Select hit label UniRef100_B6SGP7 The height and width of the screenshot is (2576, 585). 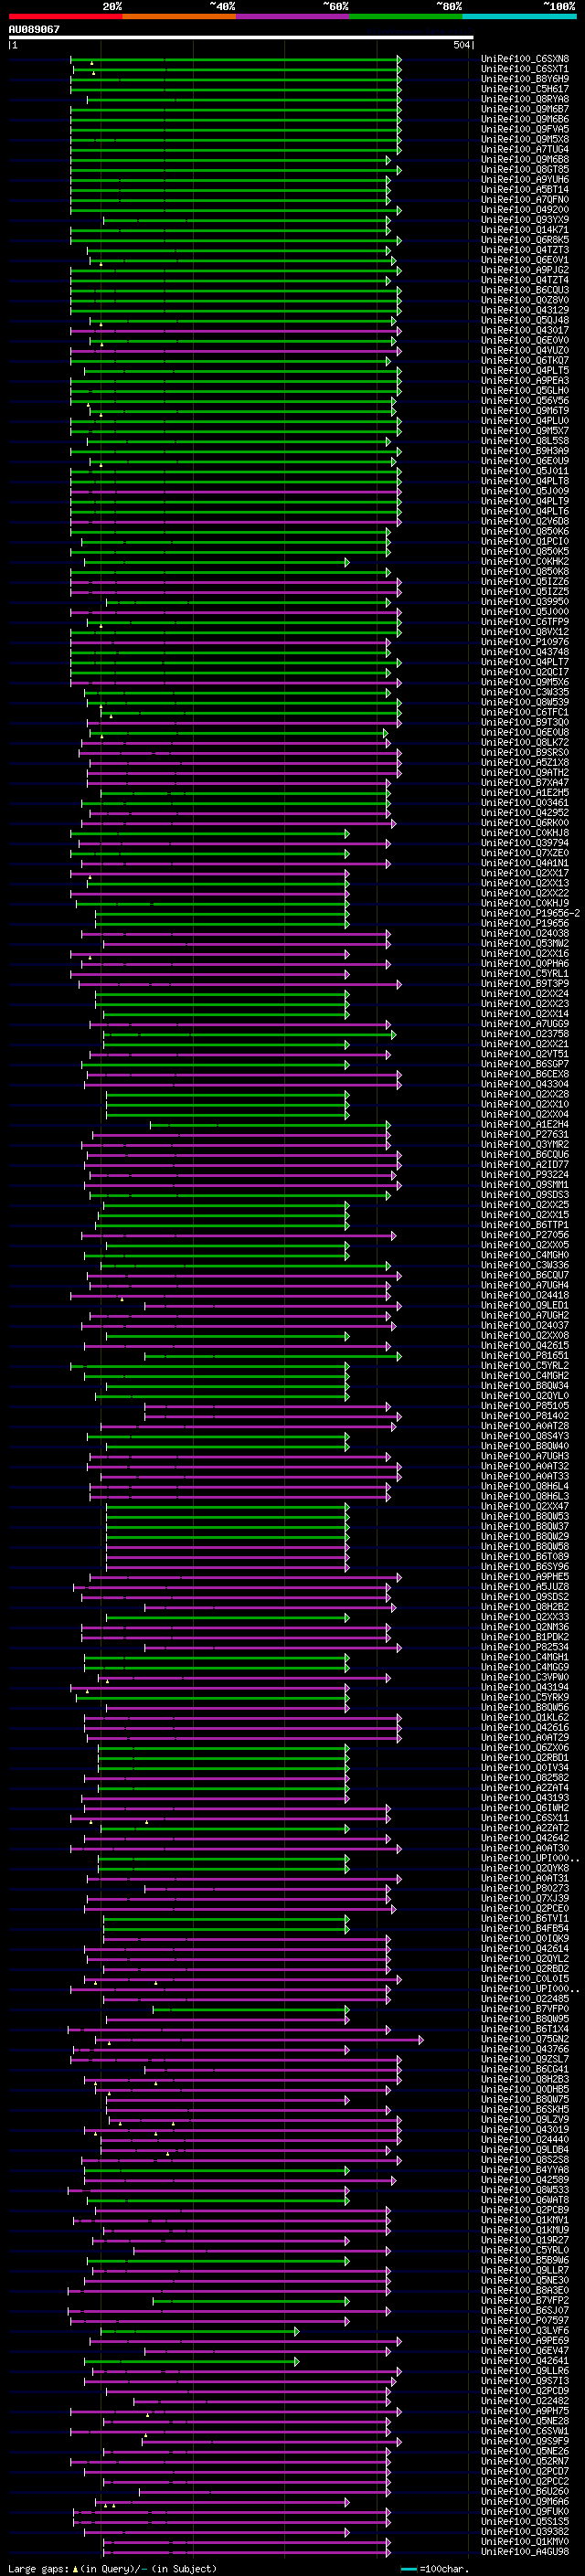(x=525, y=1064)
